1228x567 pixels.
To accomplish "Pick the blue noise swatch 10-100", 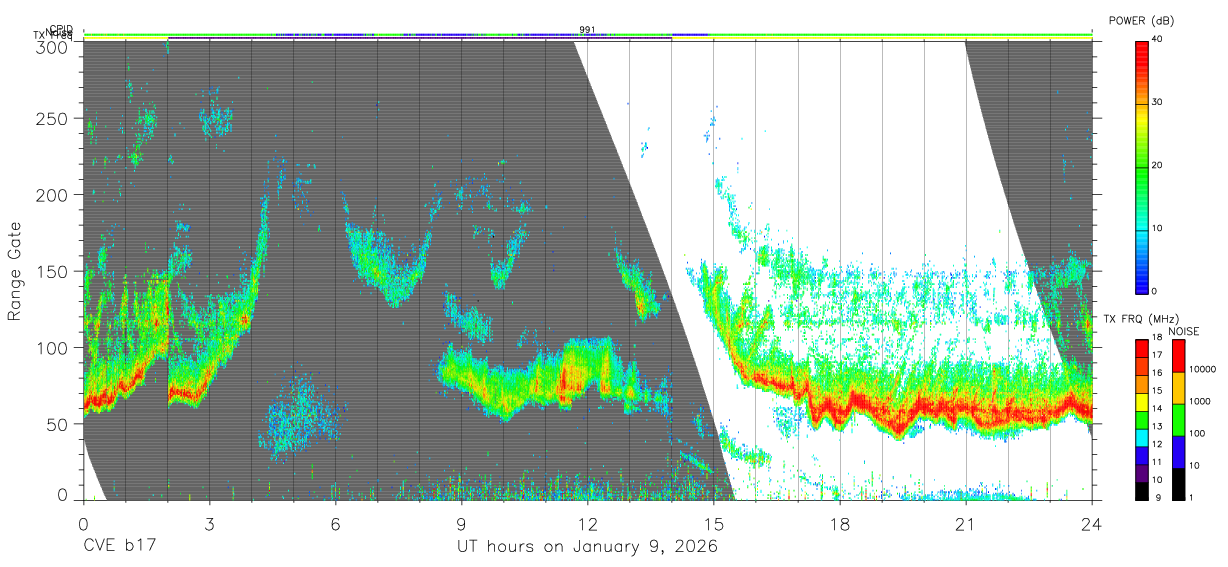I will (x=1179, y=452).
